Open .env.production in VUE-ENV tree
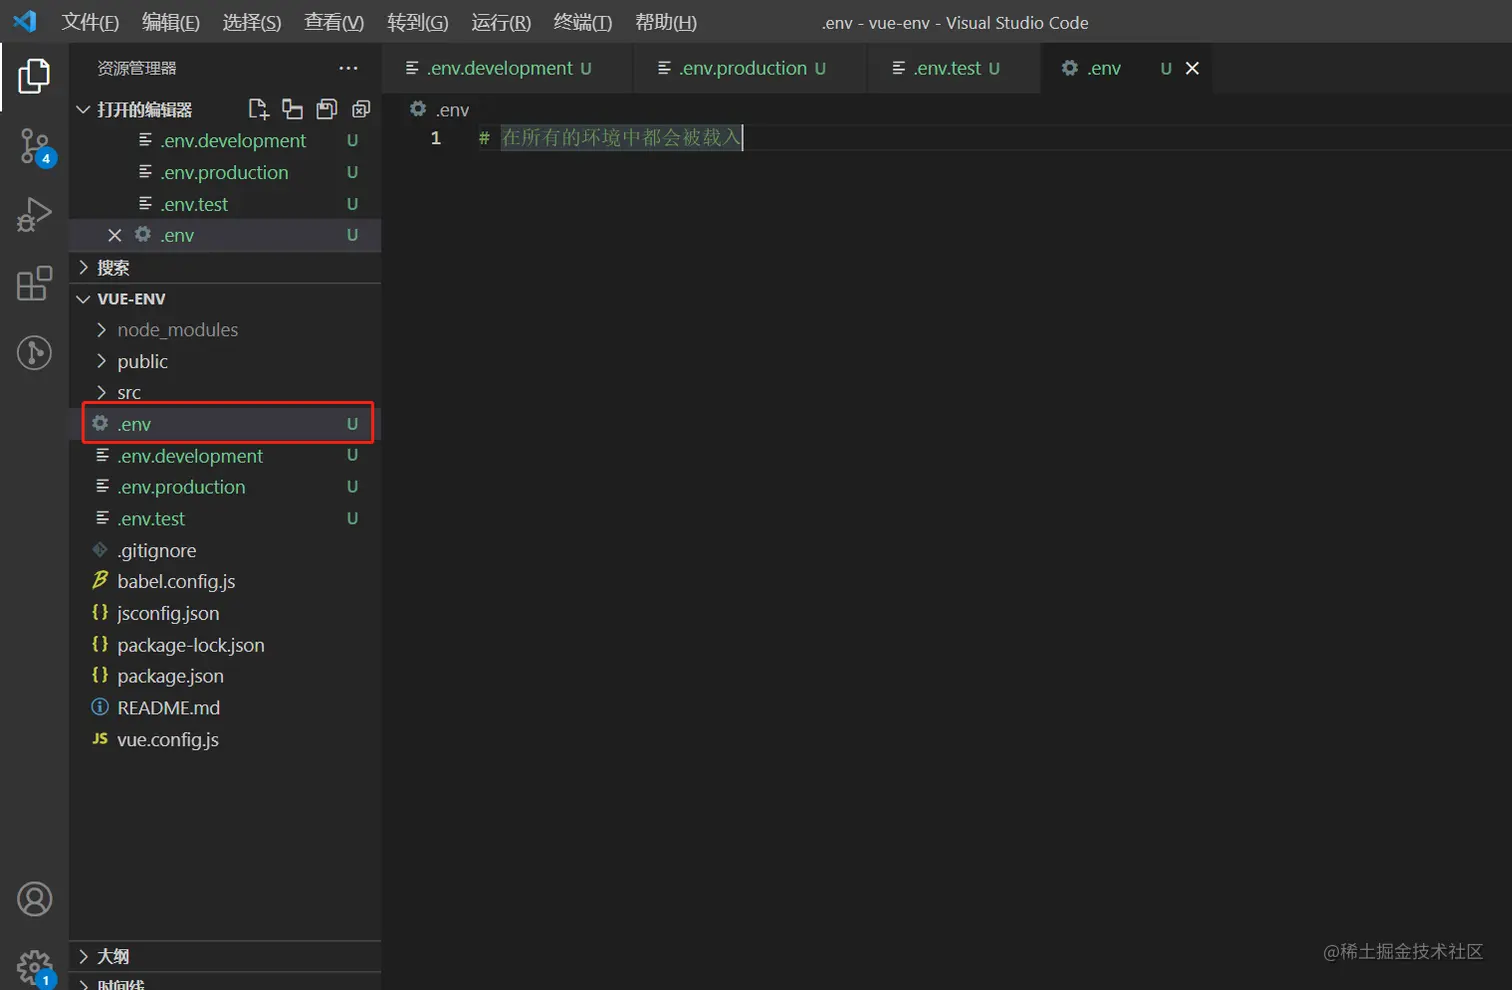This screenshot has width=1512, height=990. [x=226, y=487]
